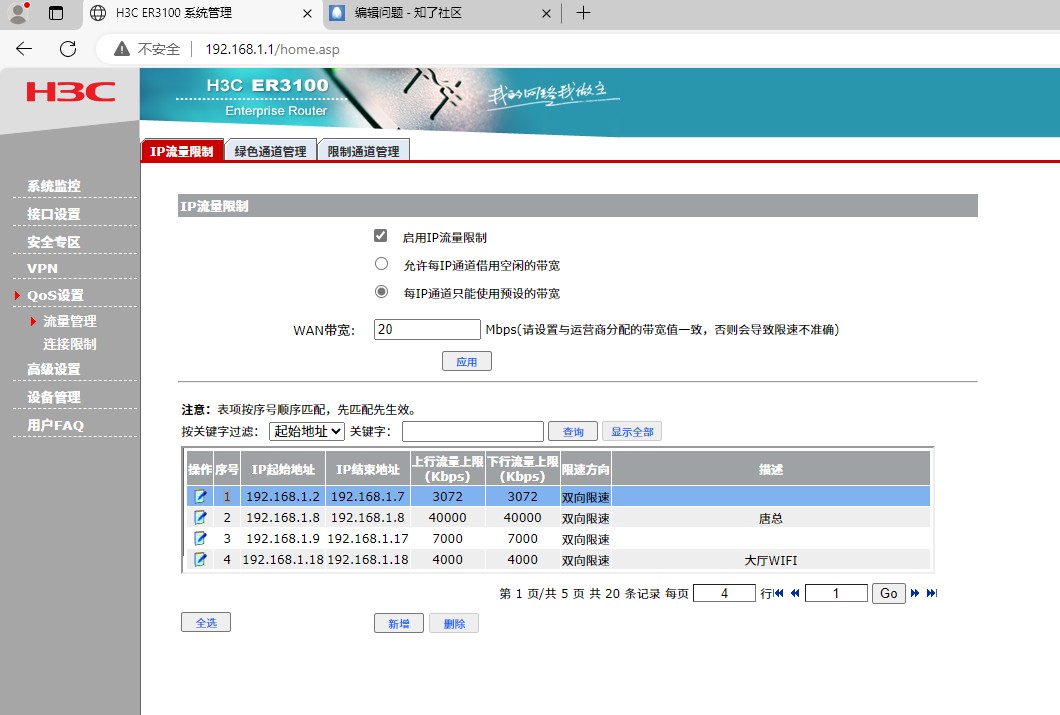Viewport: 1060px width, 715px height.
Task: Click the browser back arrow
Action: (24, 49)
